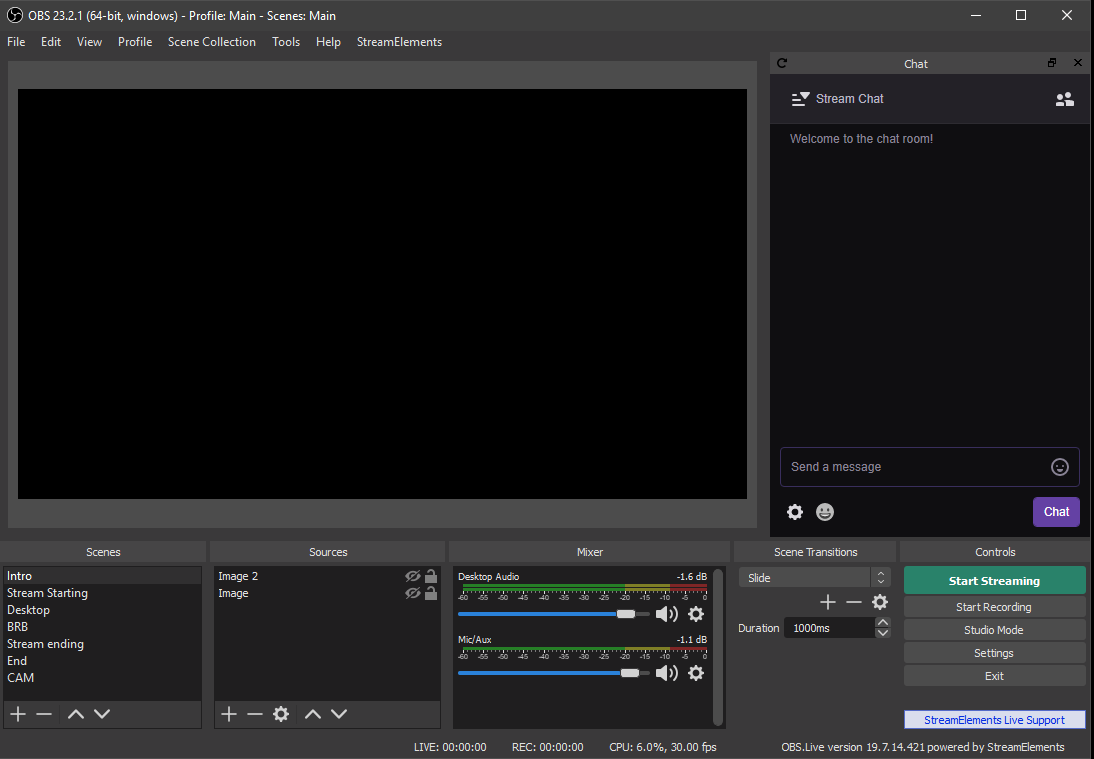1094x759 pixels.
Task: Open source properties gear
Action: (280, 714)
